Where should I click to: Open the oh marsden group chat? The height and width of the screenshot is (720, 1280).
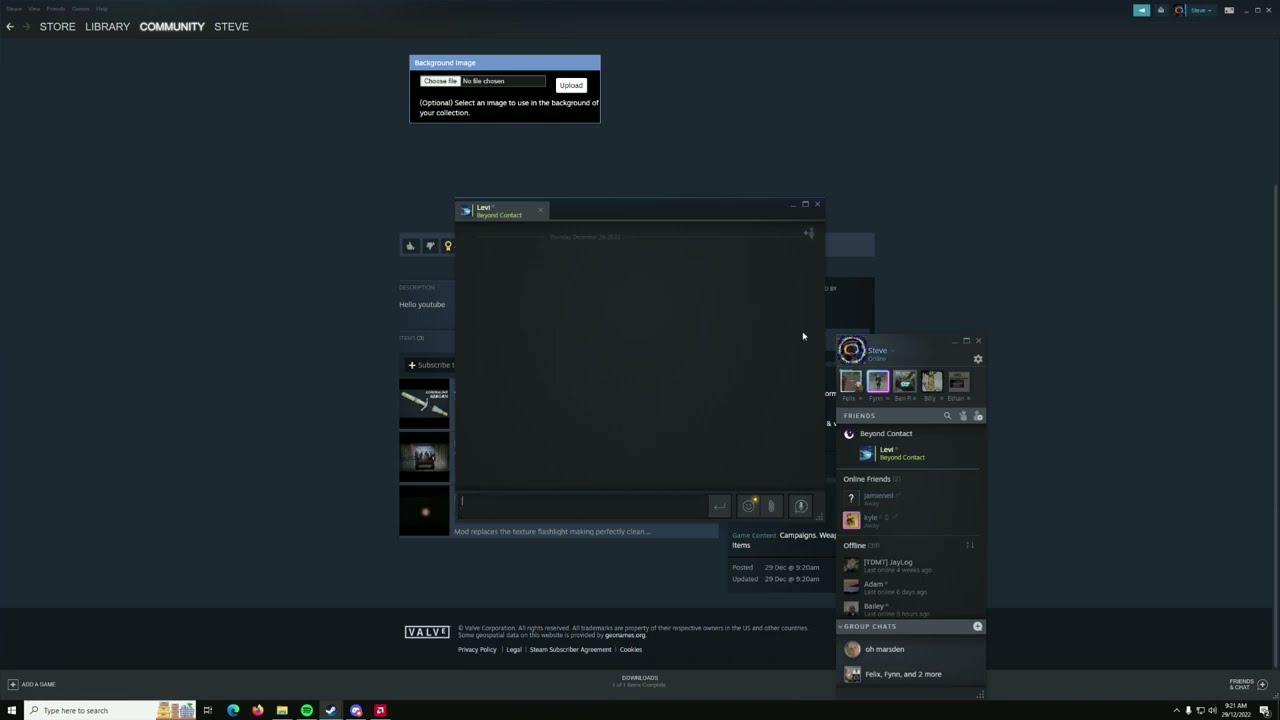pos(910,649)
